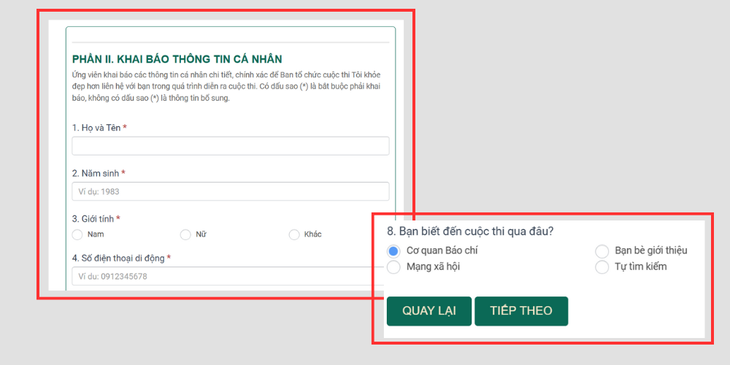Click the '1. Họ và Tên' label
The image size is (730, 365).
100,128
